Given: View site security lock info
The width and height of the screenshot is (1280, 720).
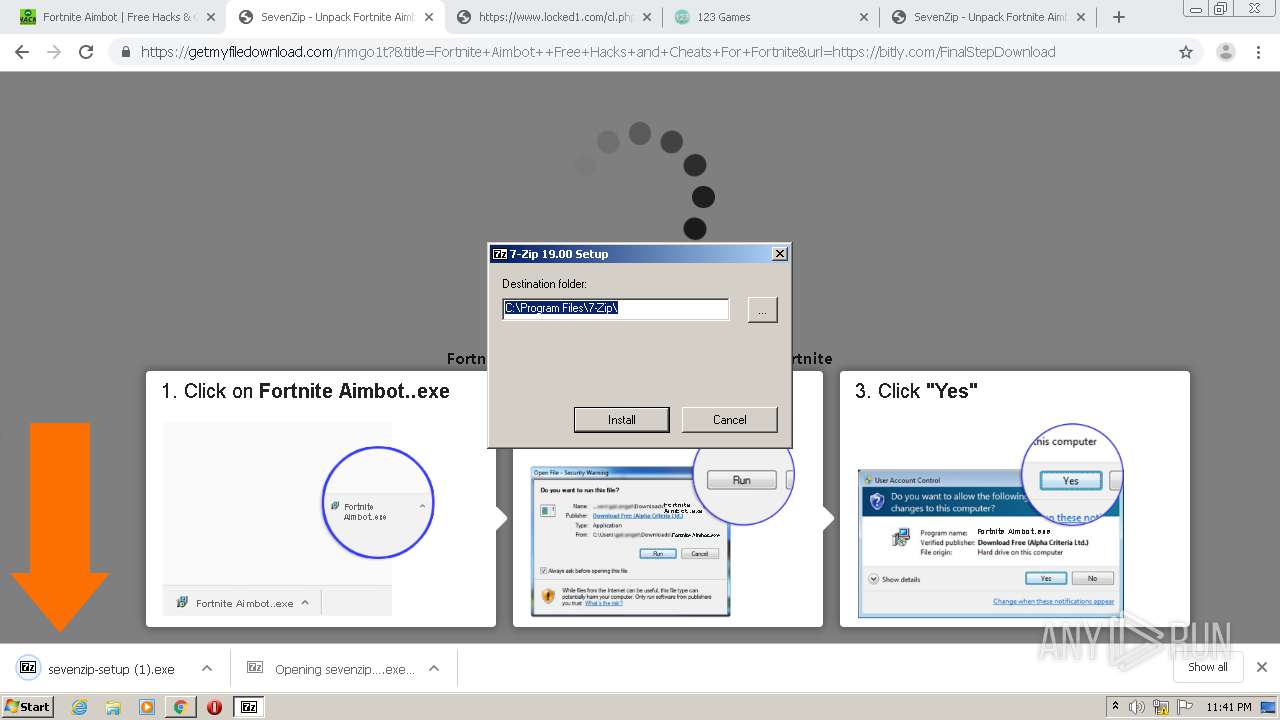Looking at the screenshot, I should tap(125, 52).
